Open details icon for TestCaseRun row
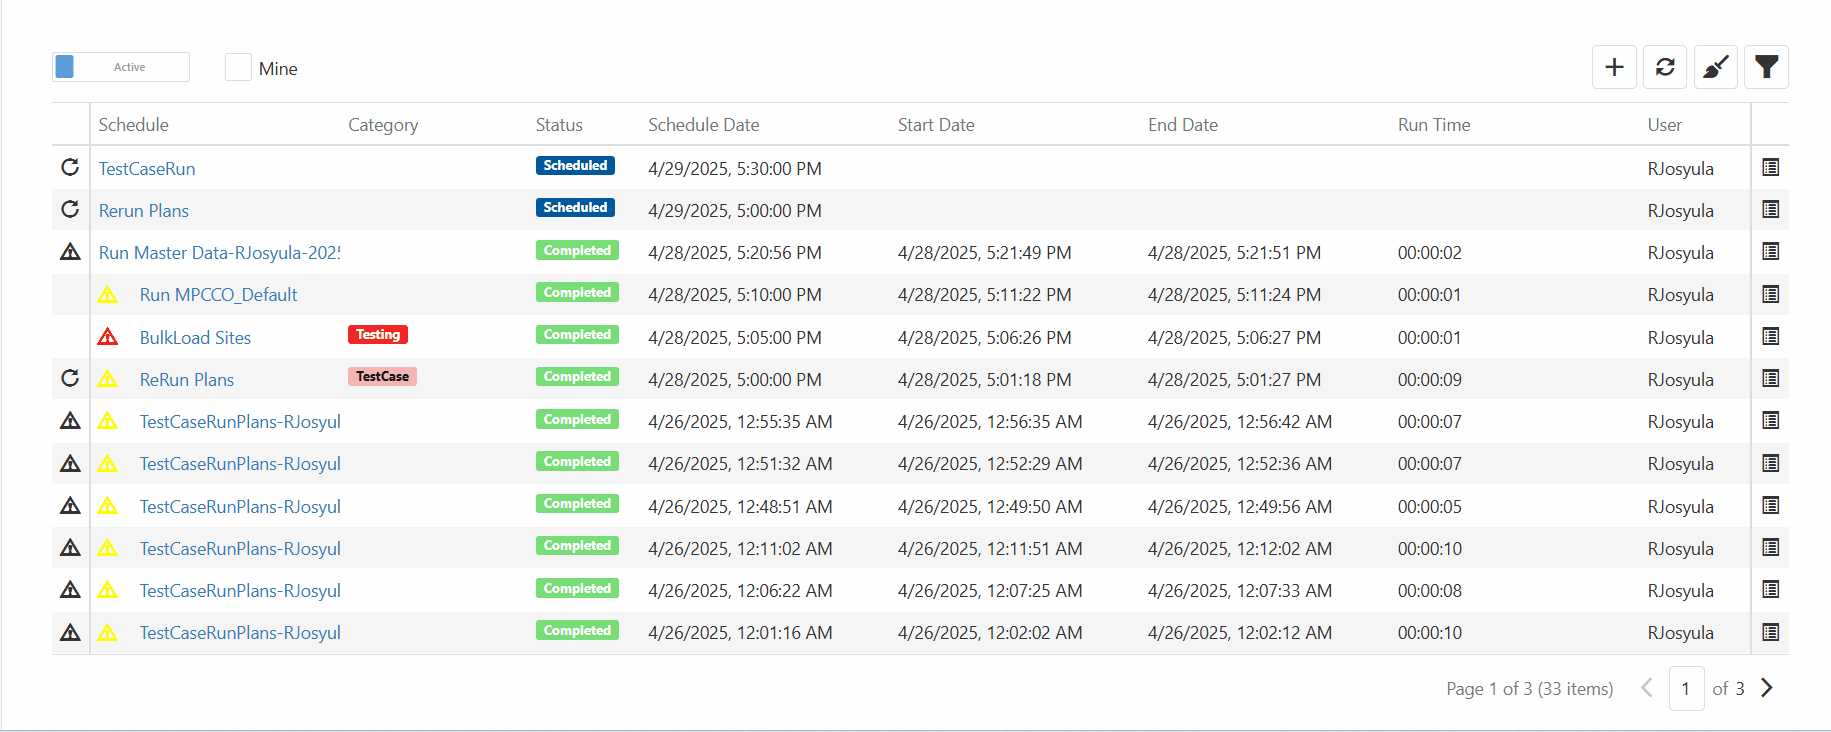1831x732 pixels. tap(1770, 168)
